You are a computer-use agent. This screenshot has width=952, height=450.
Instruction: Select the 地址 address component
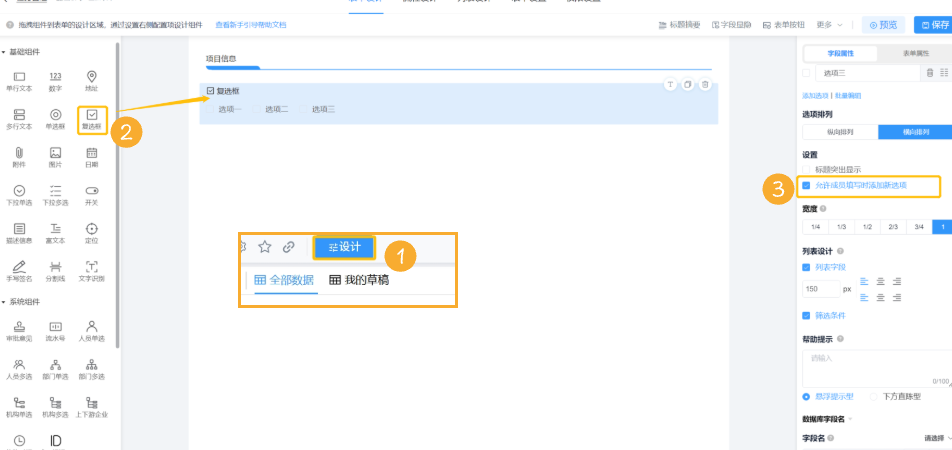tap(92, 81)
